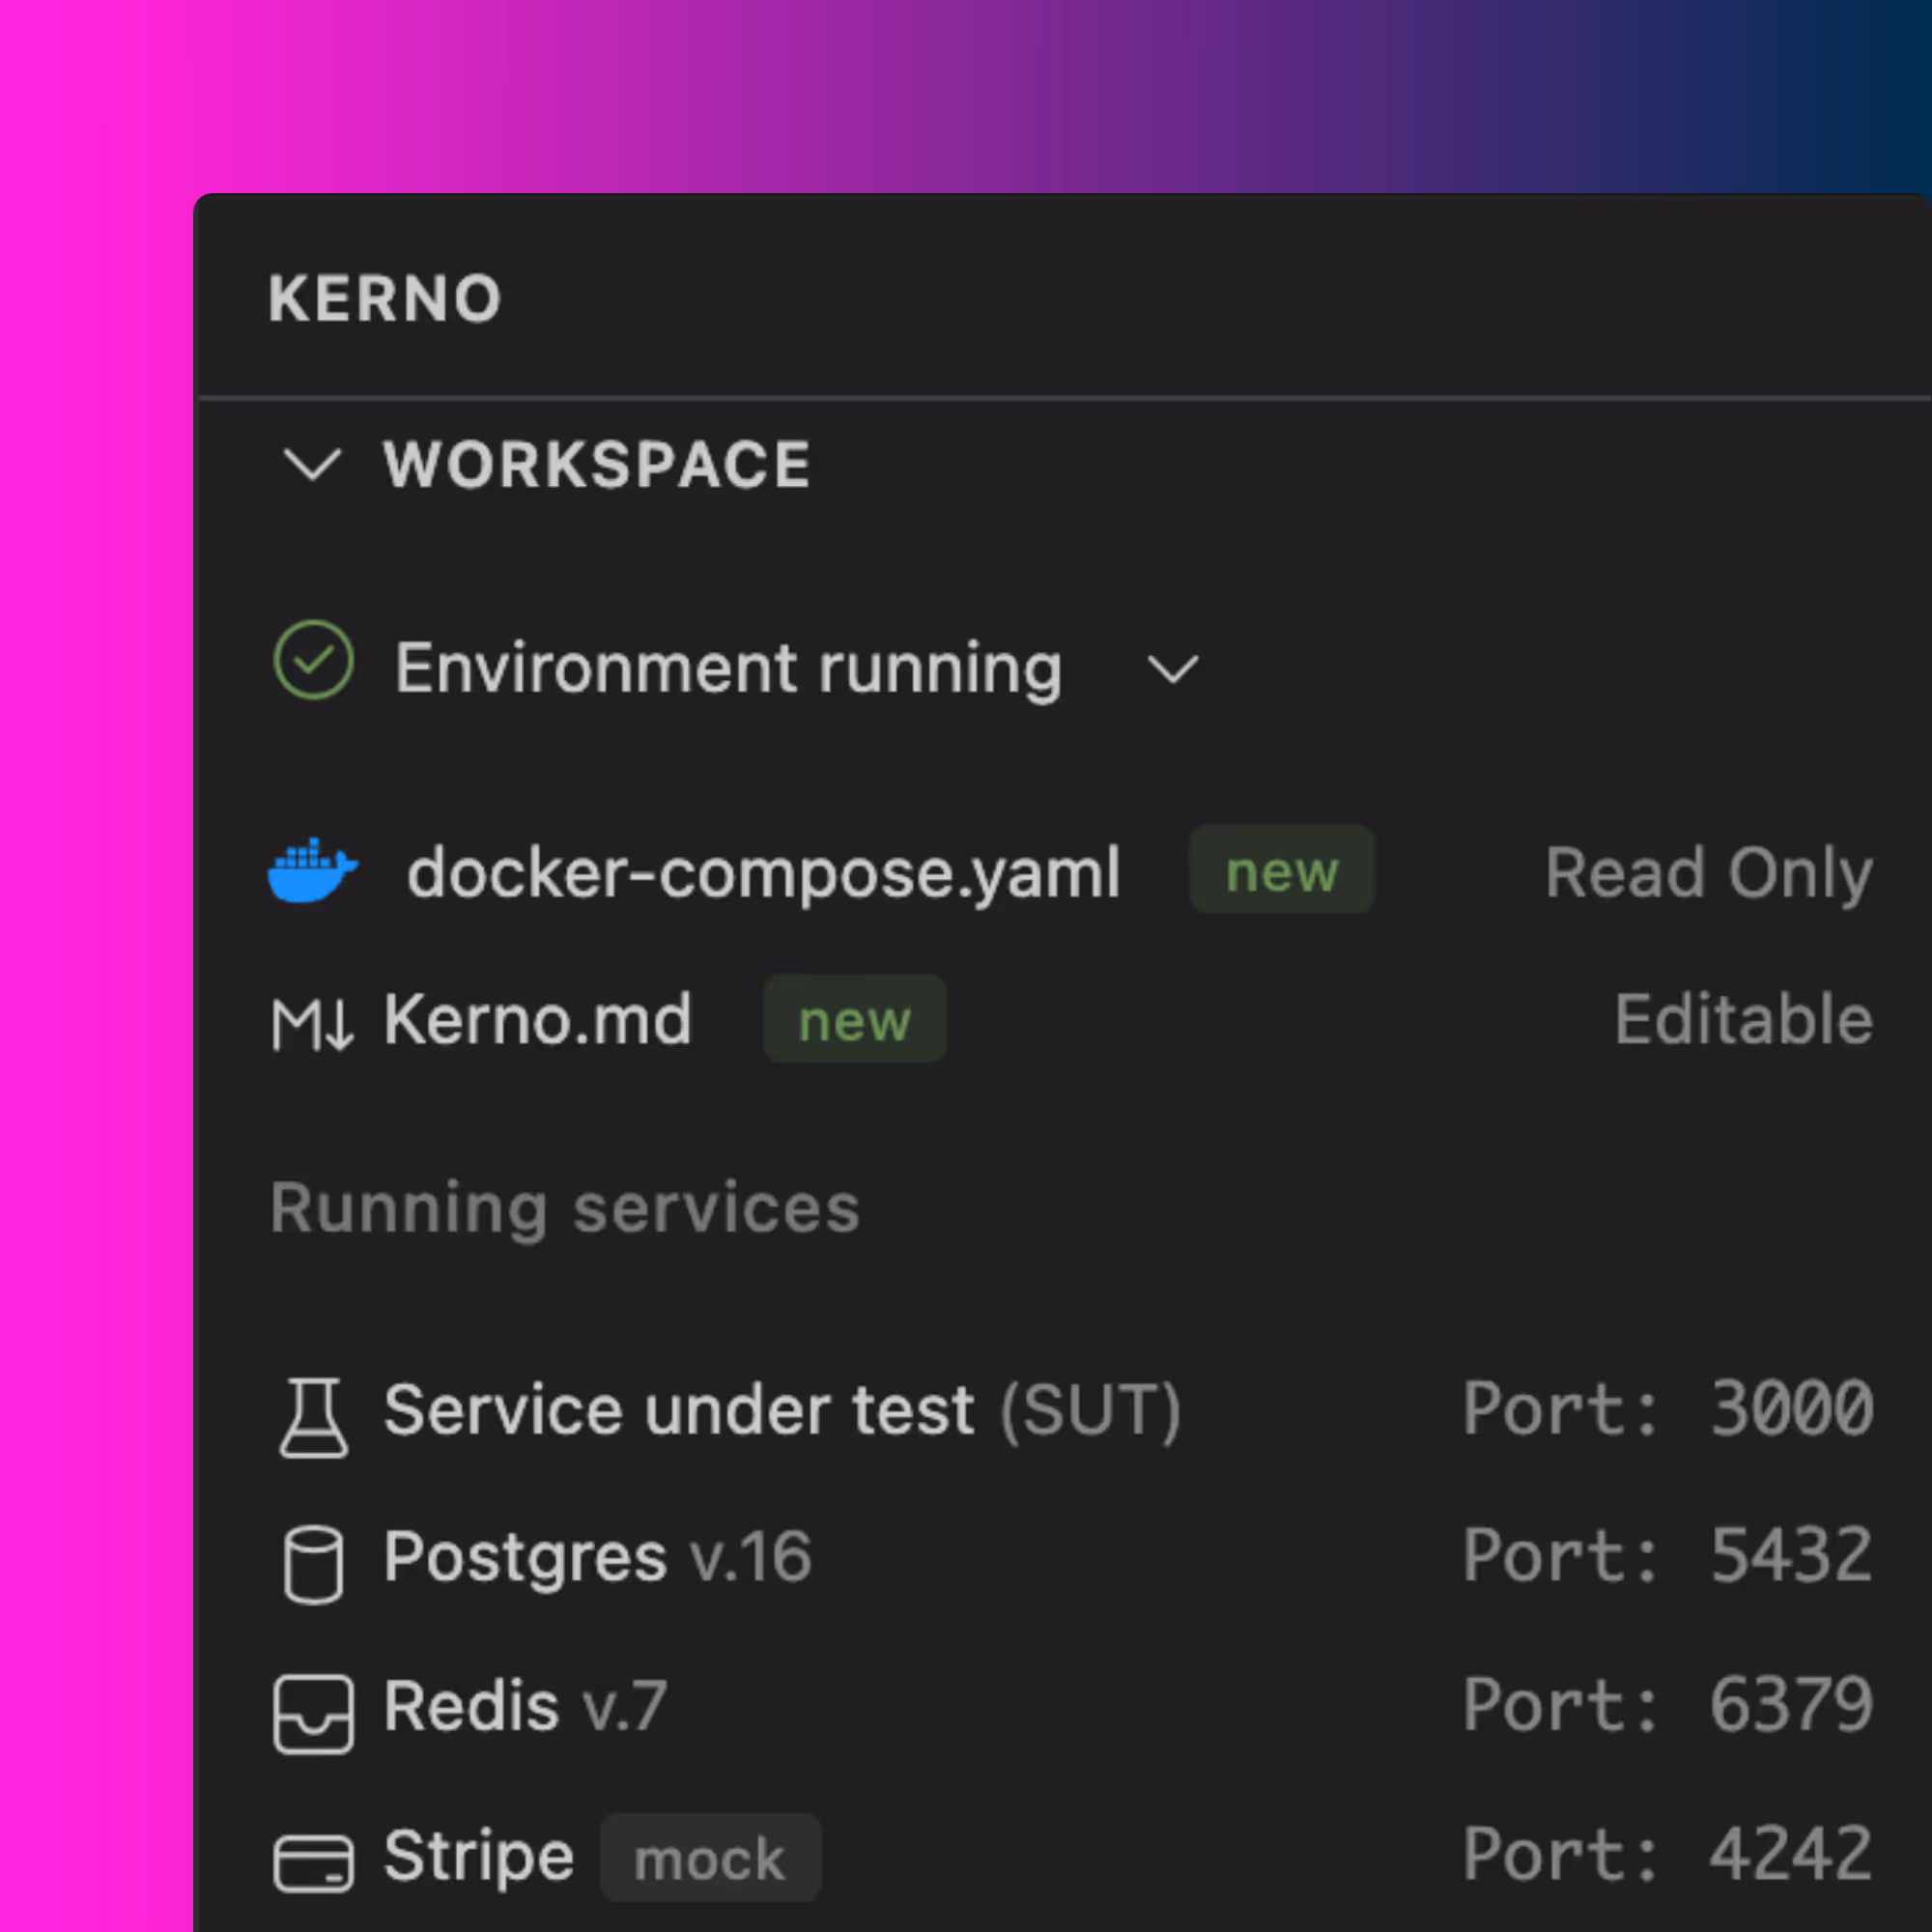
Task: Click the Redis inbox tray icon
Action: click(313, 1714)
